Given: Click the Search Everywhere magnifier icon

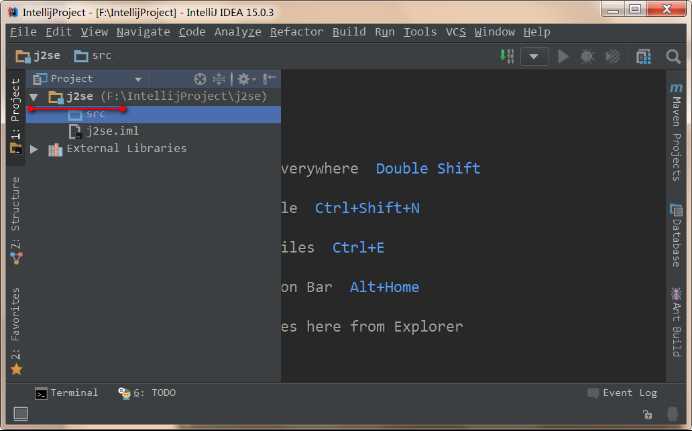Looking at the screenshot, I should point(673,56).
